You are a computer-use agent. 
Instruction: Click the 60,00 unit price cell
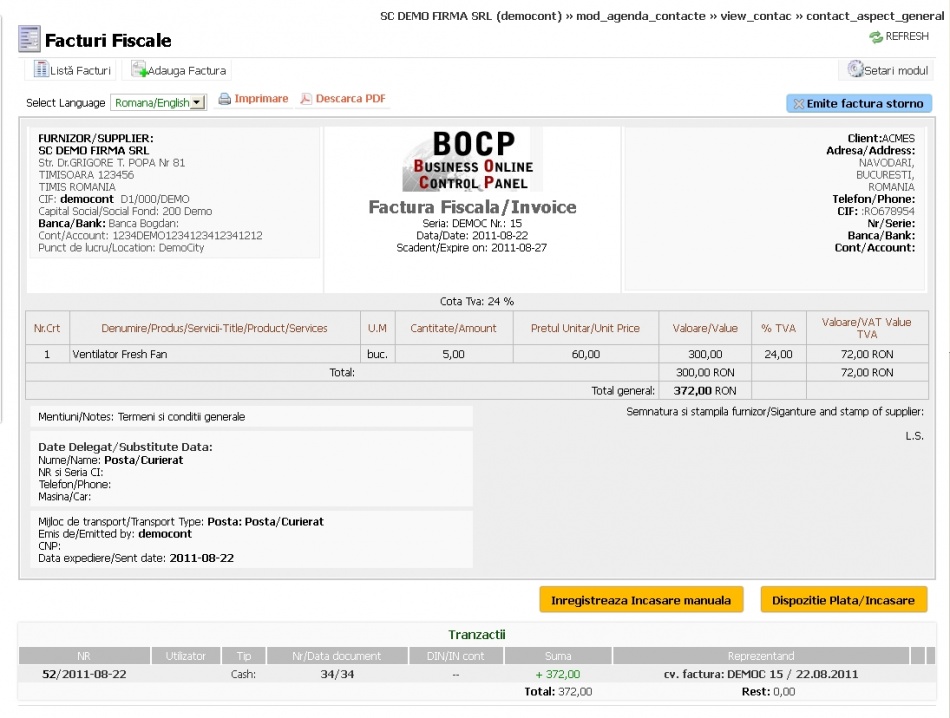coord(585,354)
